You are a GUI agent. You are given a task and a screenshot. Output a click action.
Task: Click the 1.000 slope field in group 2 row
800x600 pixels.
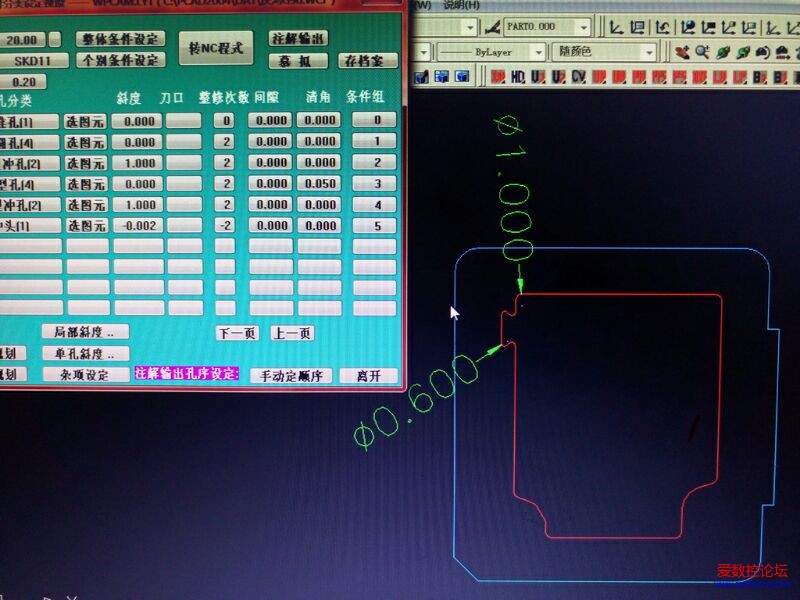coord(139,163)
